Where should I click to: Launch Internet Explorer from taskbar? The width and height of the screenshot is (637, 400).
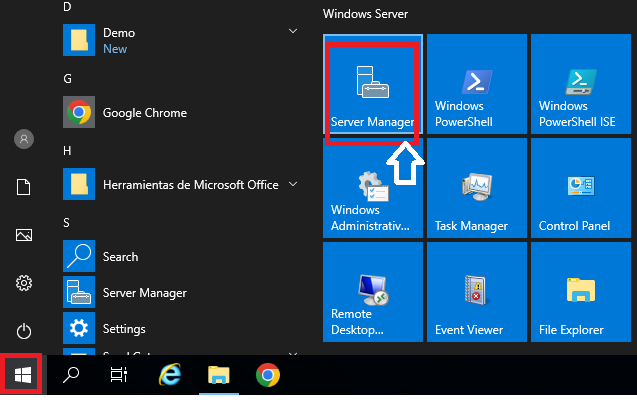click(x=169, y=374)
